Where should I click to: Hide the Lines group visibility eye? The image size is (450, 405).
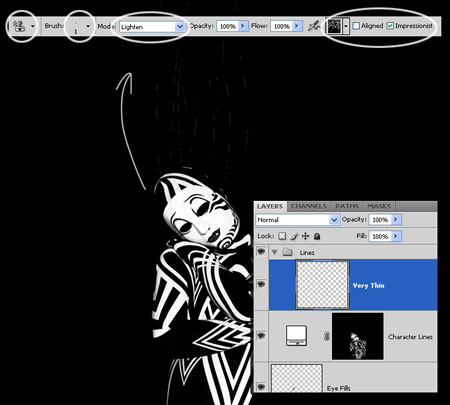(261, 251)
